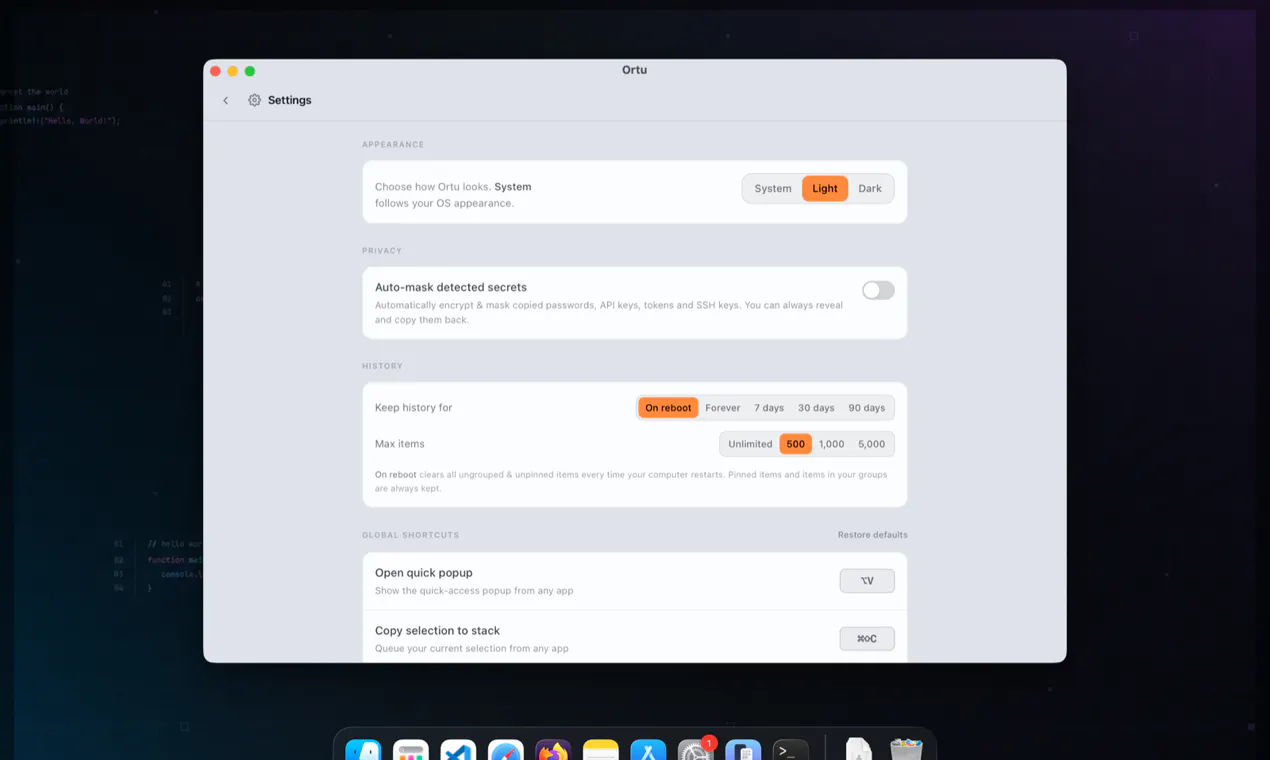Image resolution: width=1270 pixels, height=760 pixels.
Task: Keep history for 90 days
Action: [867, 408]
